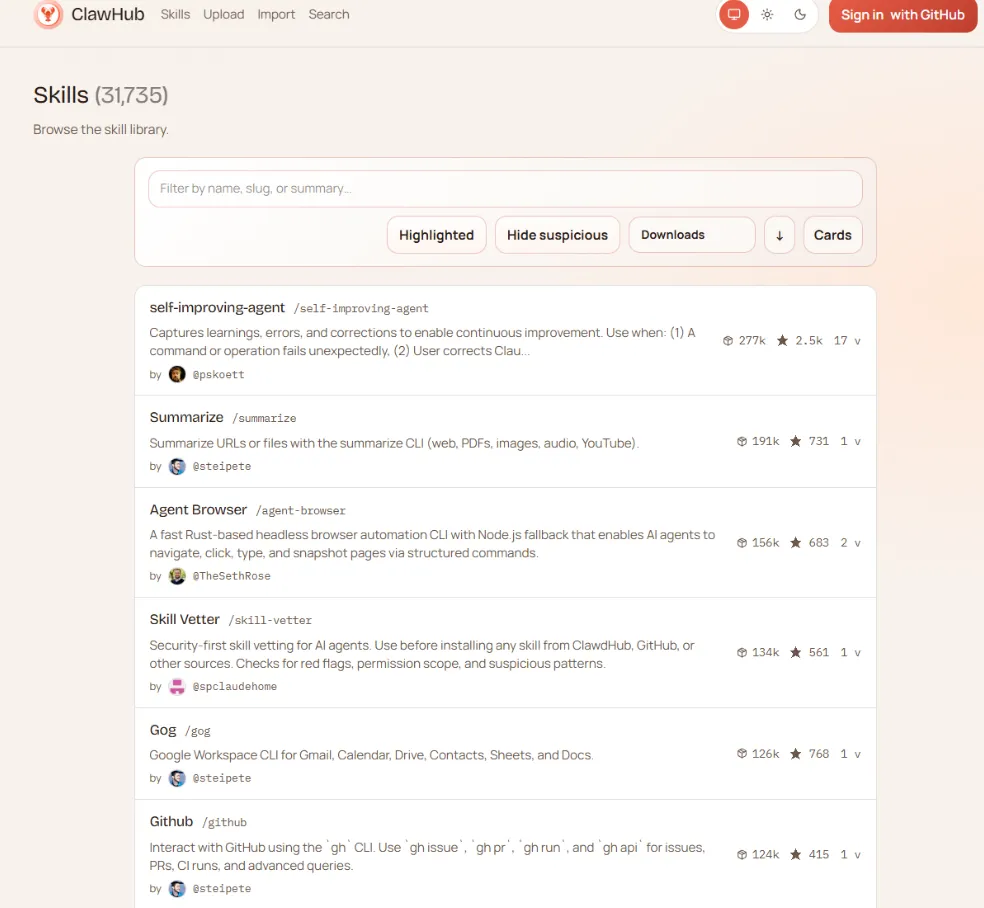Click the star icon on Summarize row
The width and height of the screenshot is (984, 908).
795,441
